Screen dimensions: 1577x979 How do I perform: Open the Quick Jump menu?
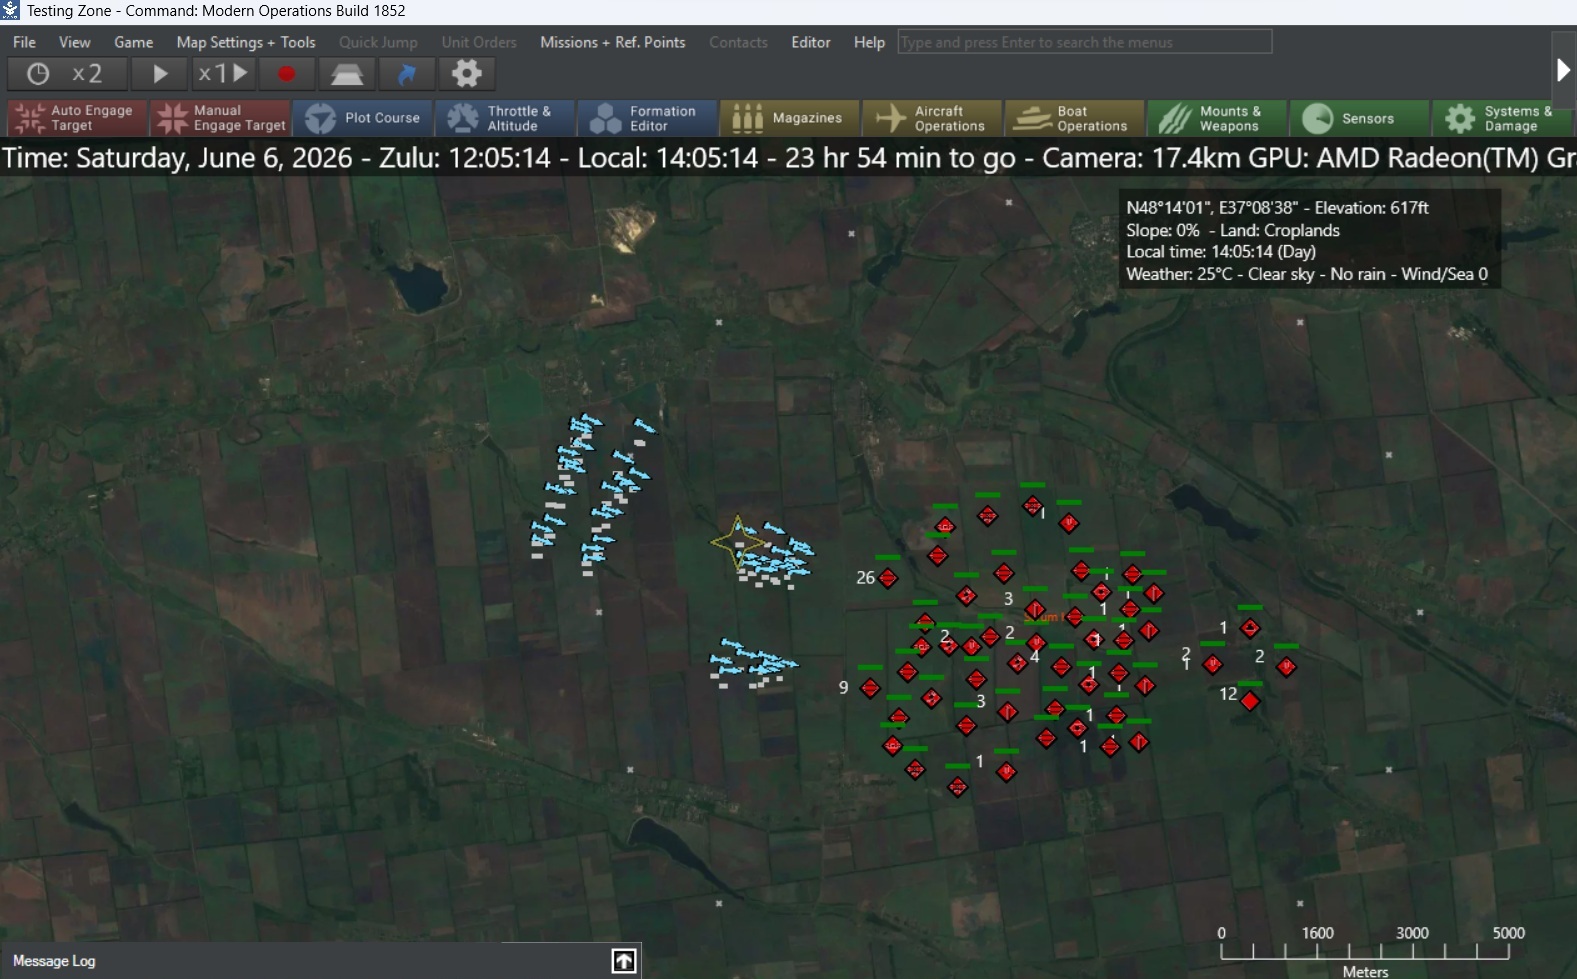tap(378, 42)
